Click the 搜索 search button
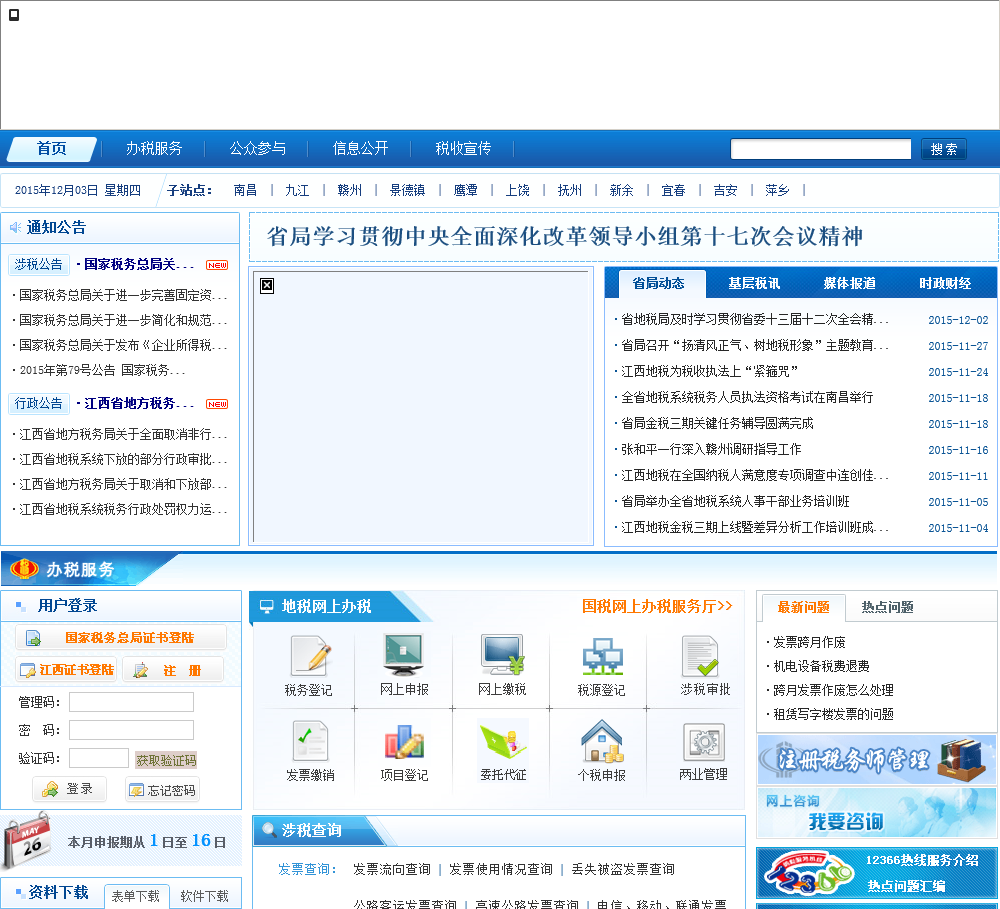1000x909 pixels. (943, 149)
